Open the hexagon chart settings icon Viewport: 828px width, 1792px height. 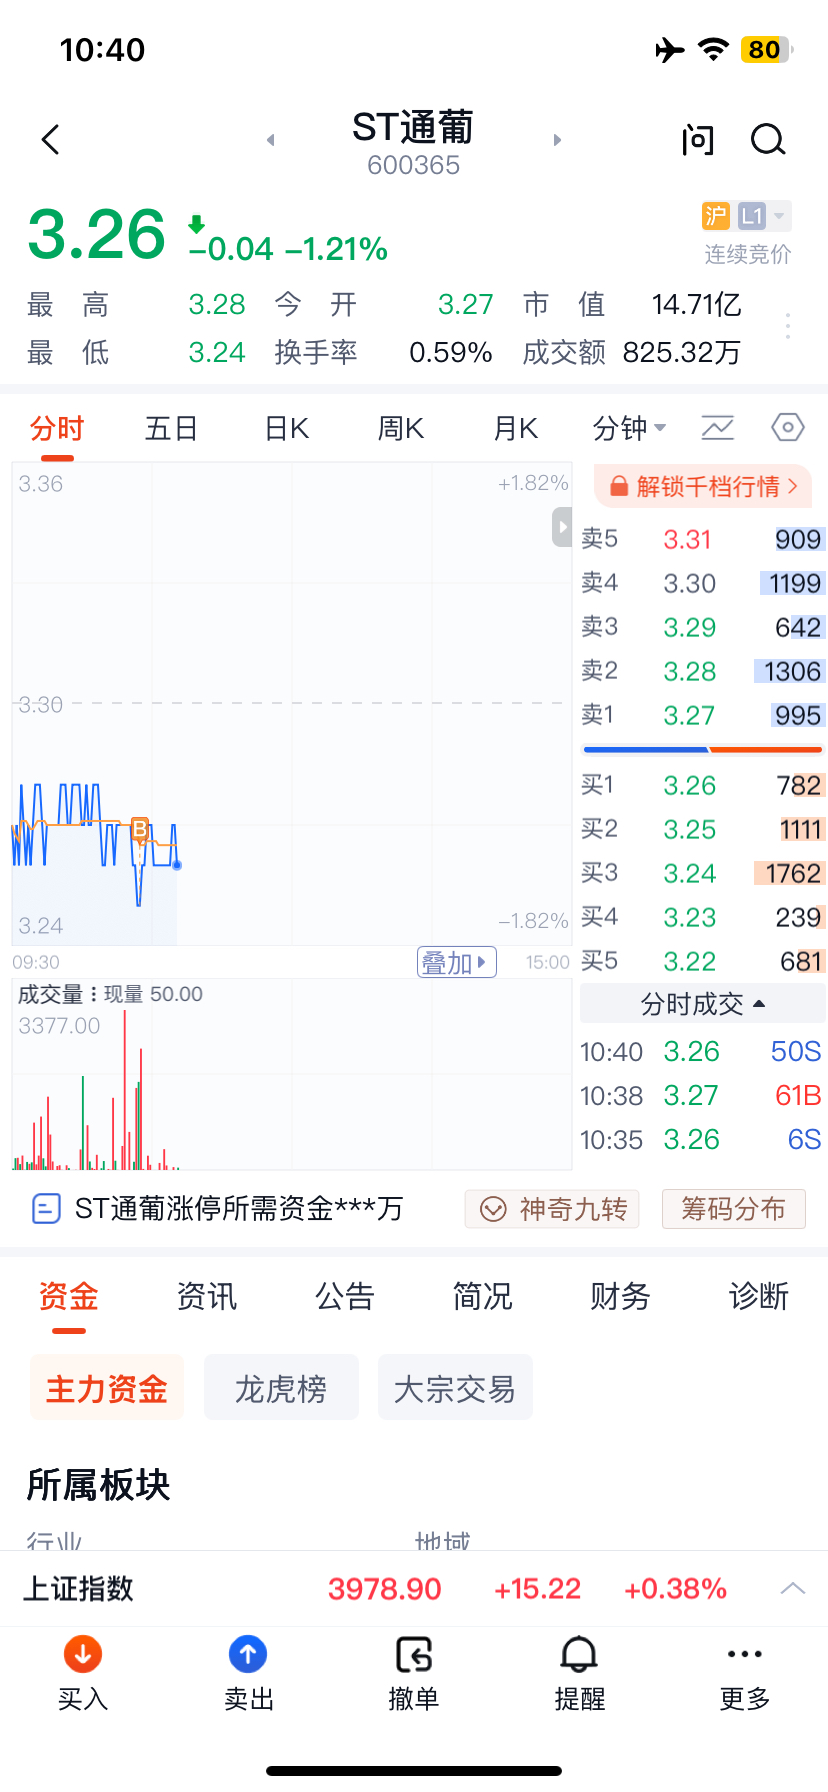tap(788, 428)
